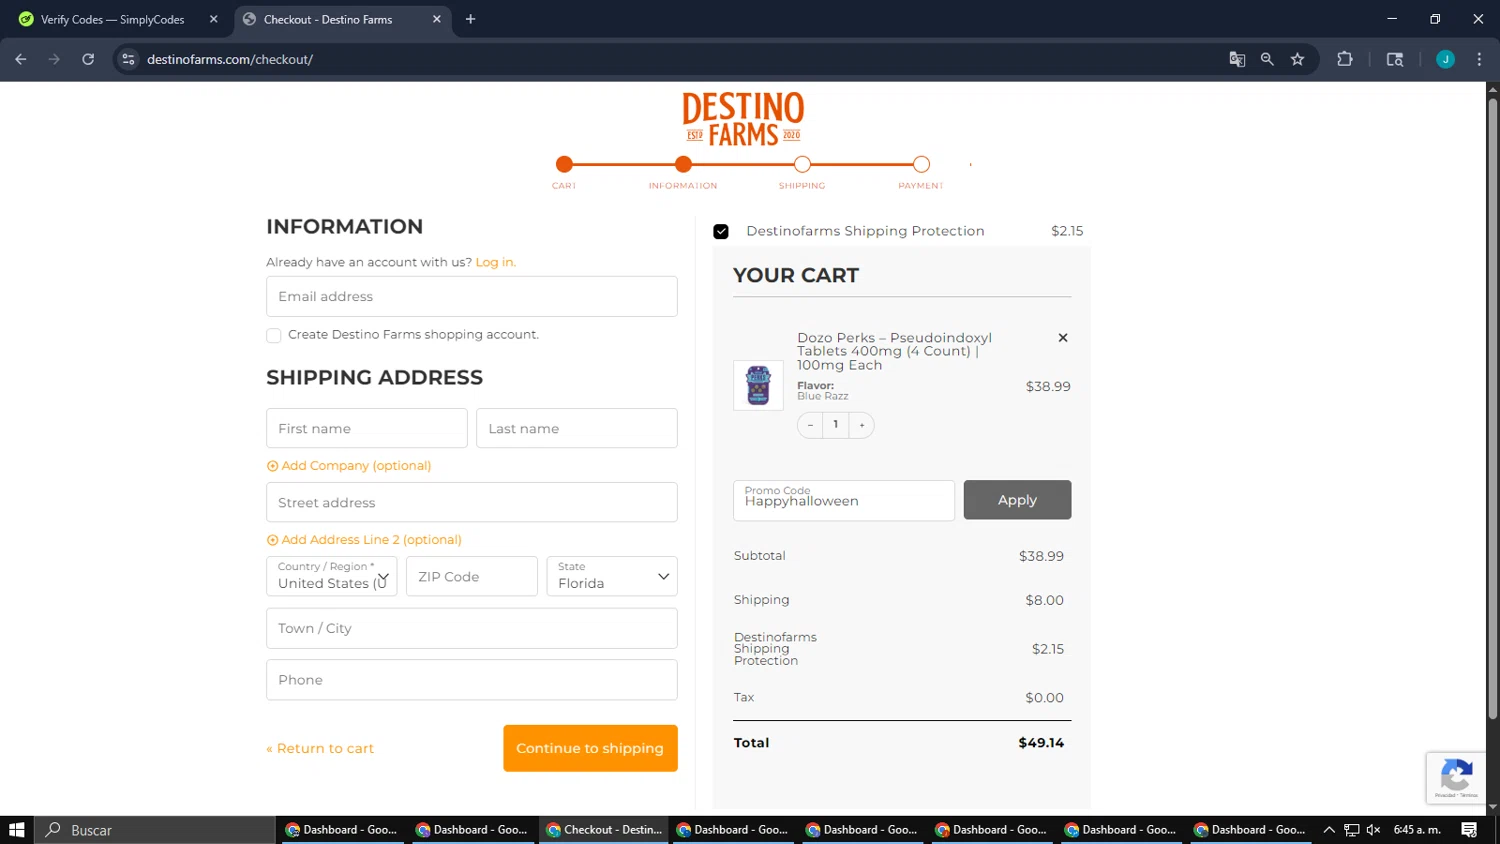
Task: Click the Cart progress step
Action: click(564, 165)
